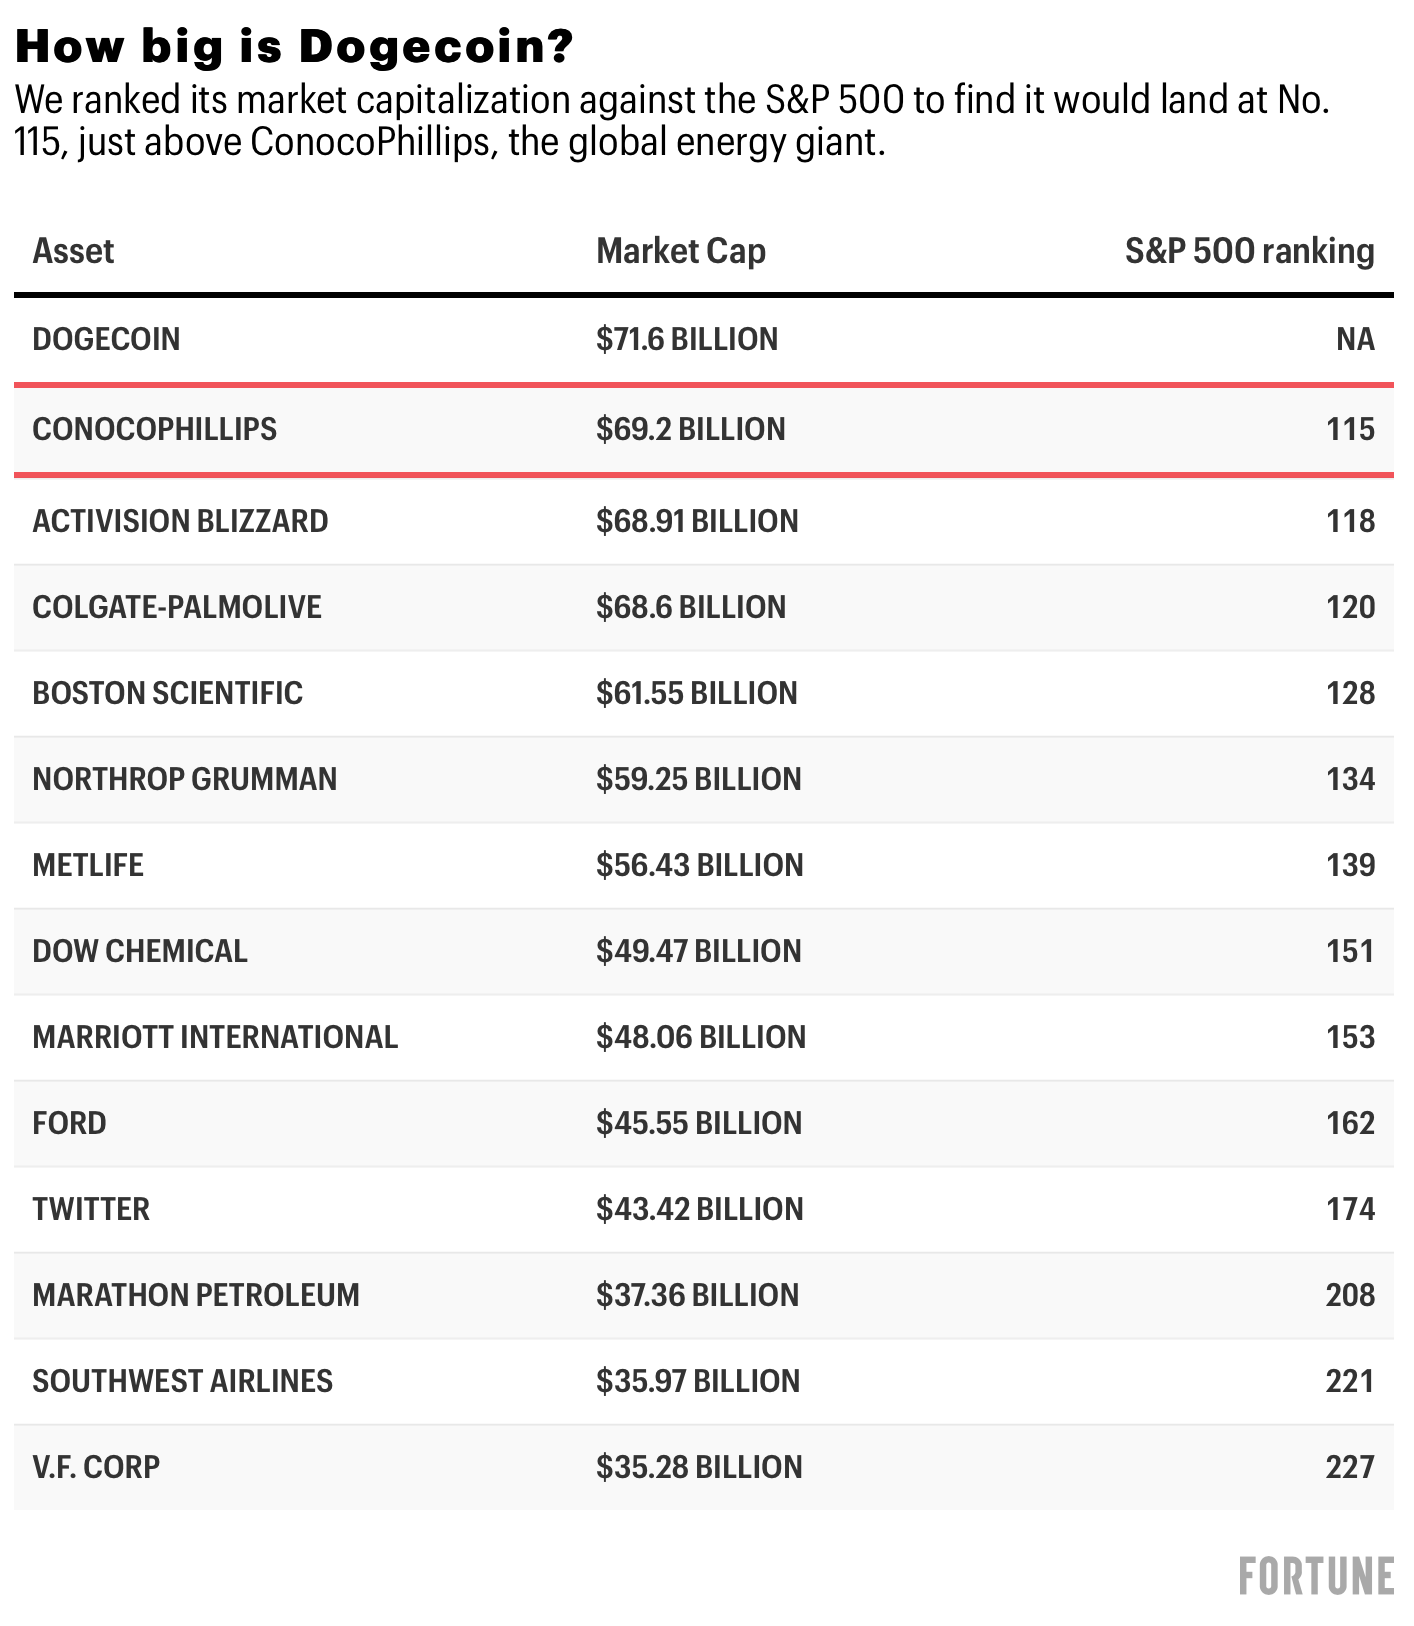
Task: Click the ConocoPhillips asset cell
Action: tap(154, 429)
